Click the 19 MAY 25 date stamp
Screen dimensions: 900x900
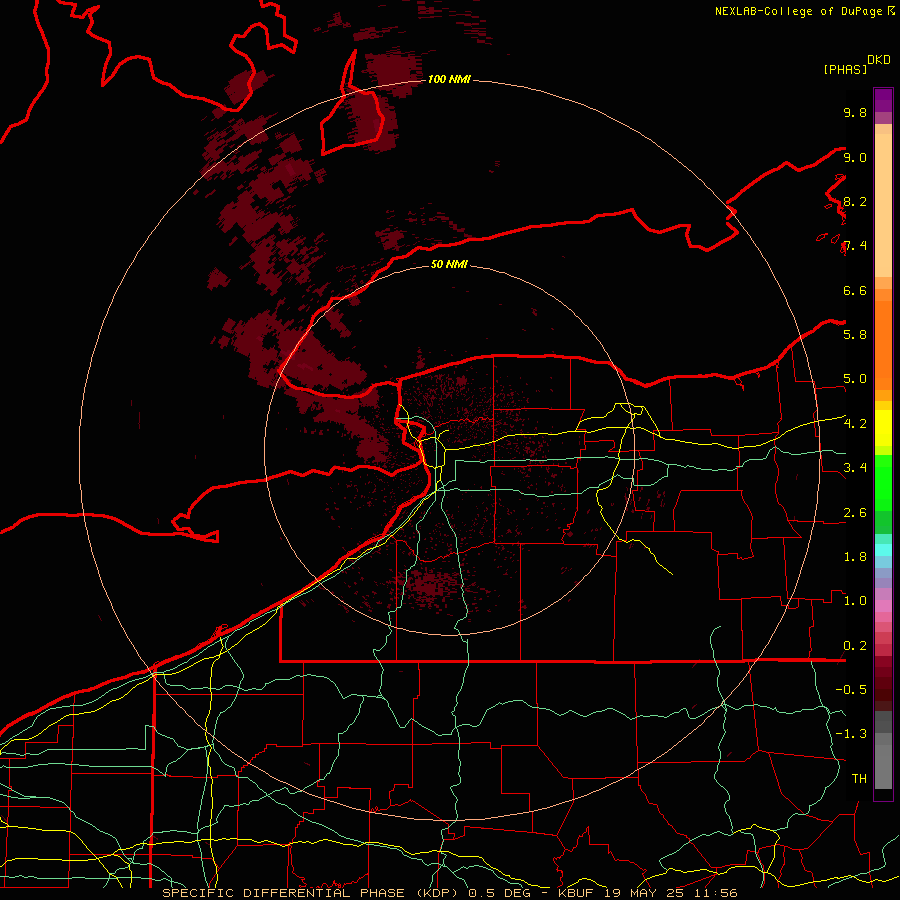(x=643, y=893)
